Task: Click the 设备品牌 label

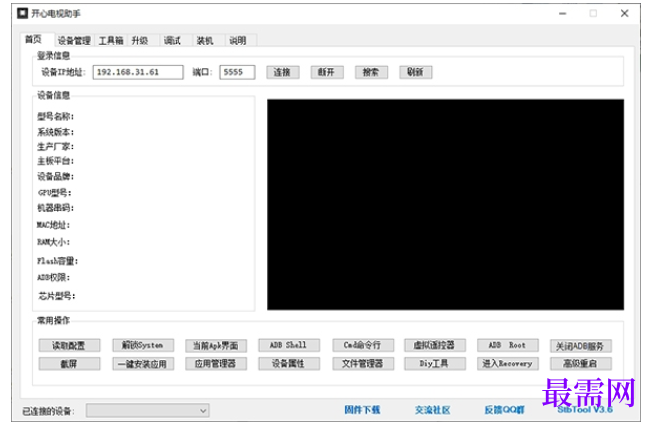Action: 55,177
